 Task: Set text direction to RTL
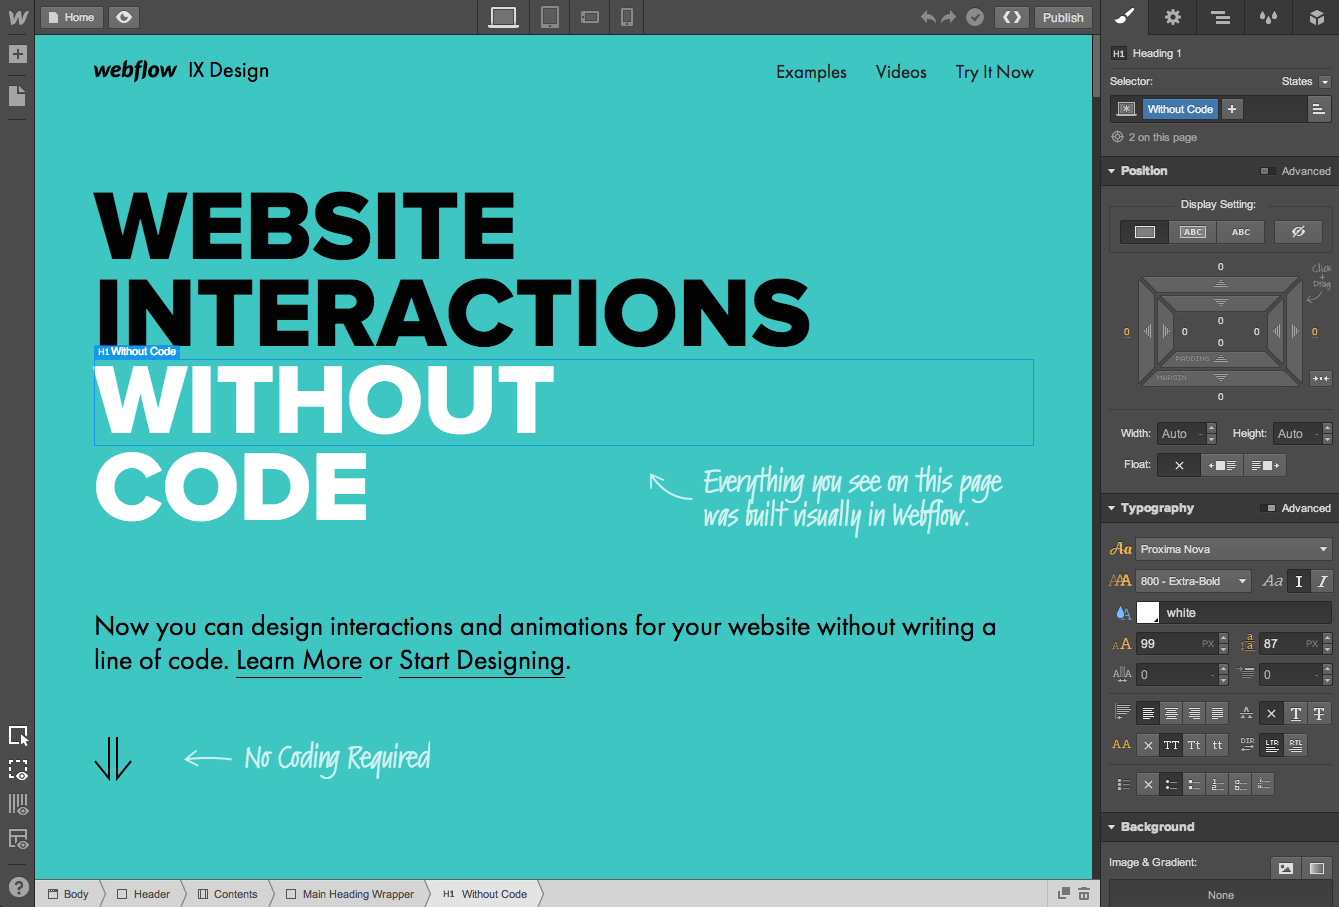point(1295,745)
